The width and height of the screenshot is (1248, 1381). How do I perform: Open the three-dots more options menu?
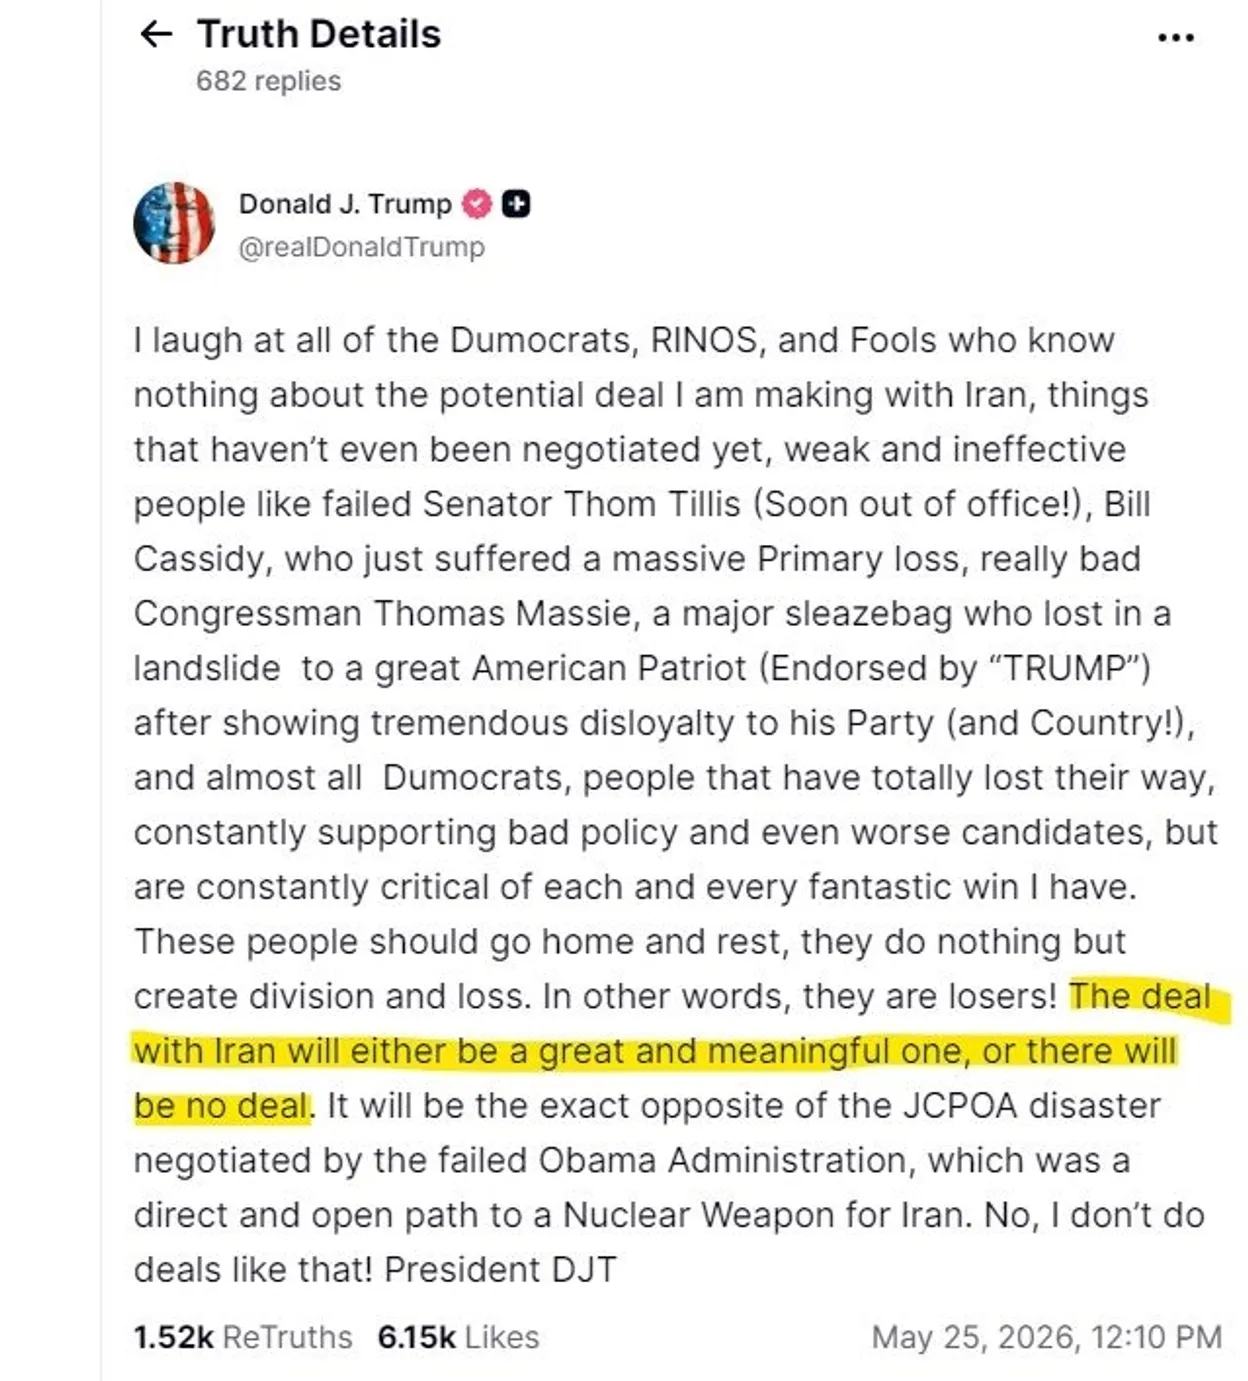(1176, 38)
